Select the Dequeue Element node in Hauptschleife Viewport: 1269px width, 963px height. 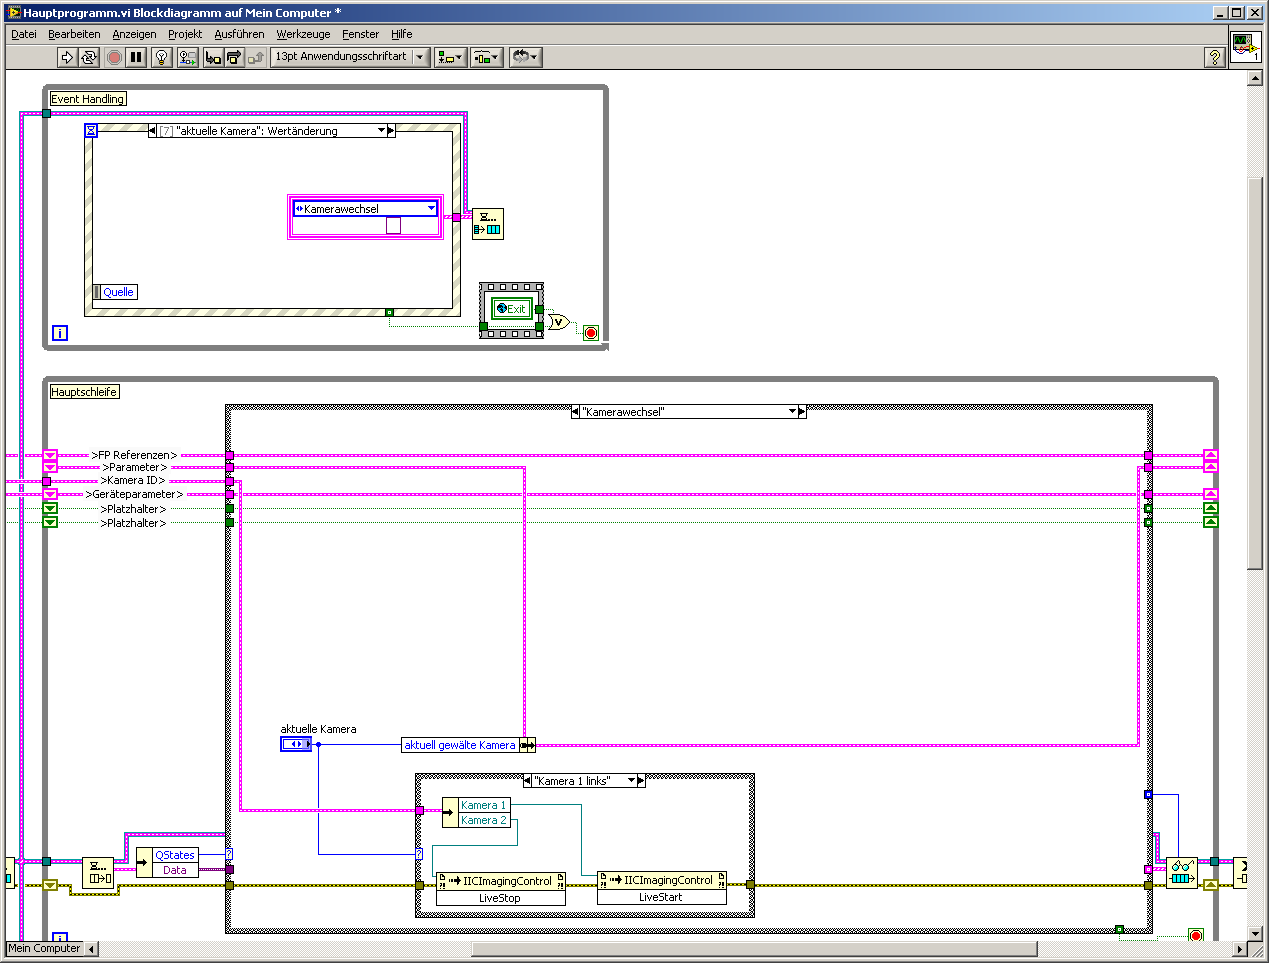point(98,873)
